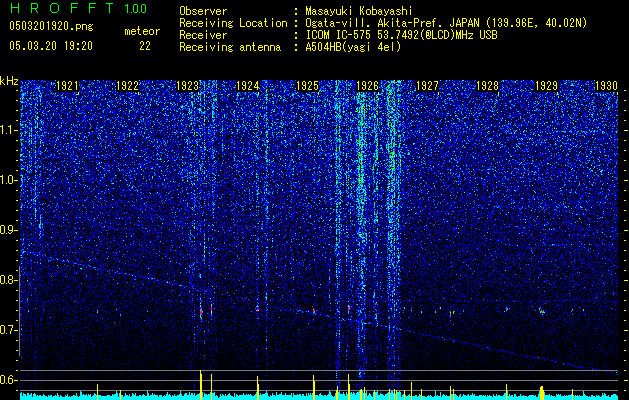Screen dimensions: 629x400
Task: Click the meteor label
Action: pyautogui.click(x=142, y=31)
